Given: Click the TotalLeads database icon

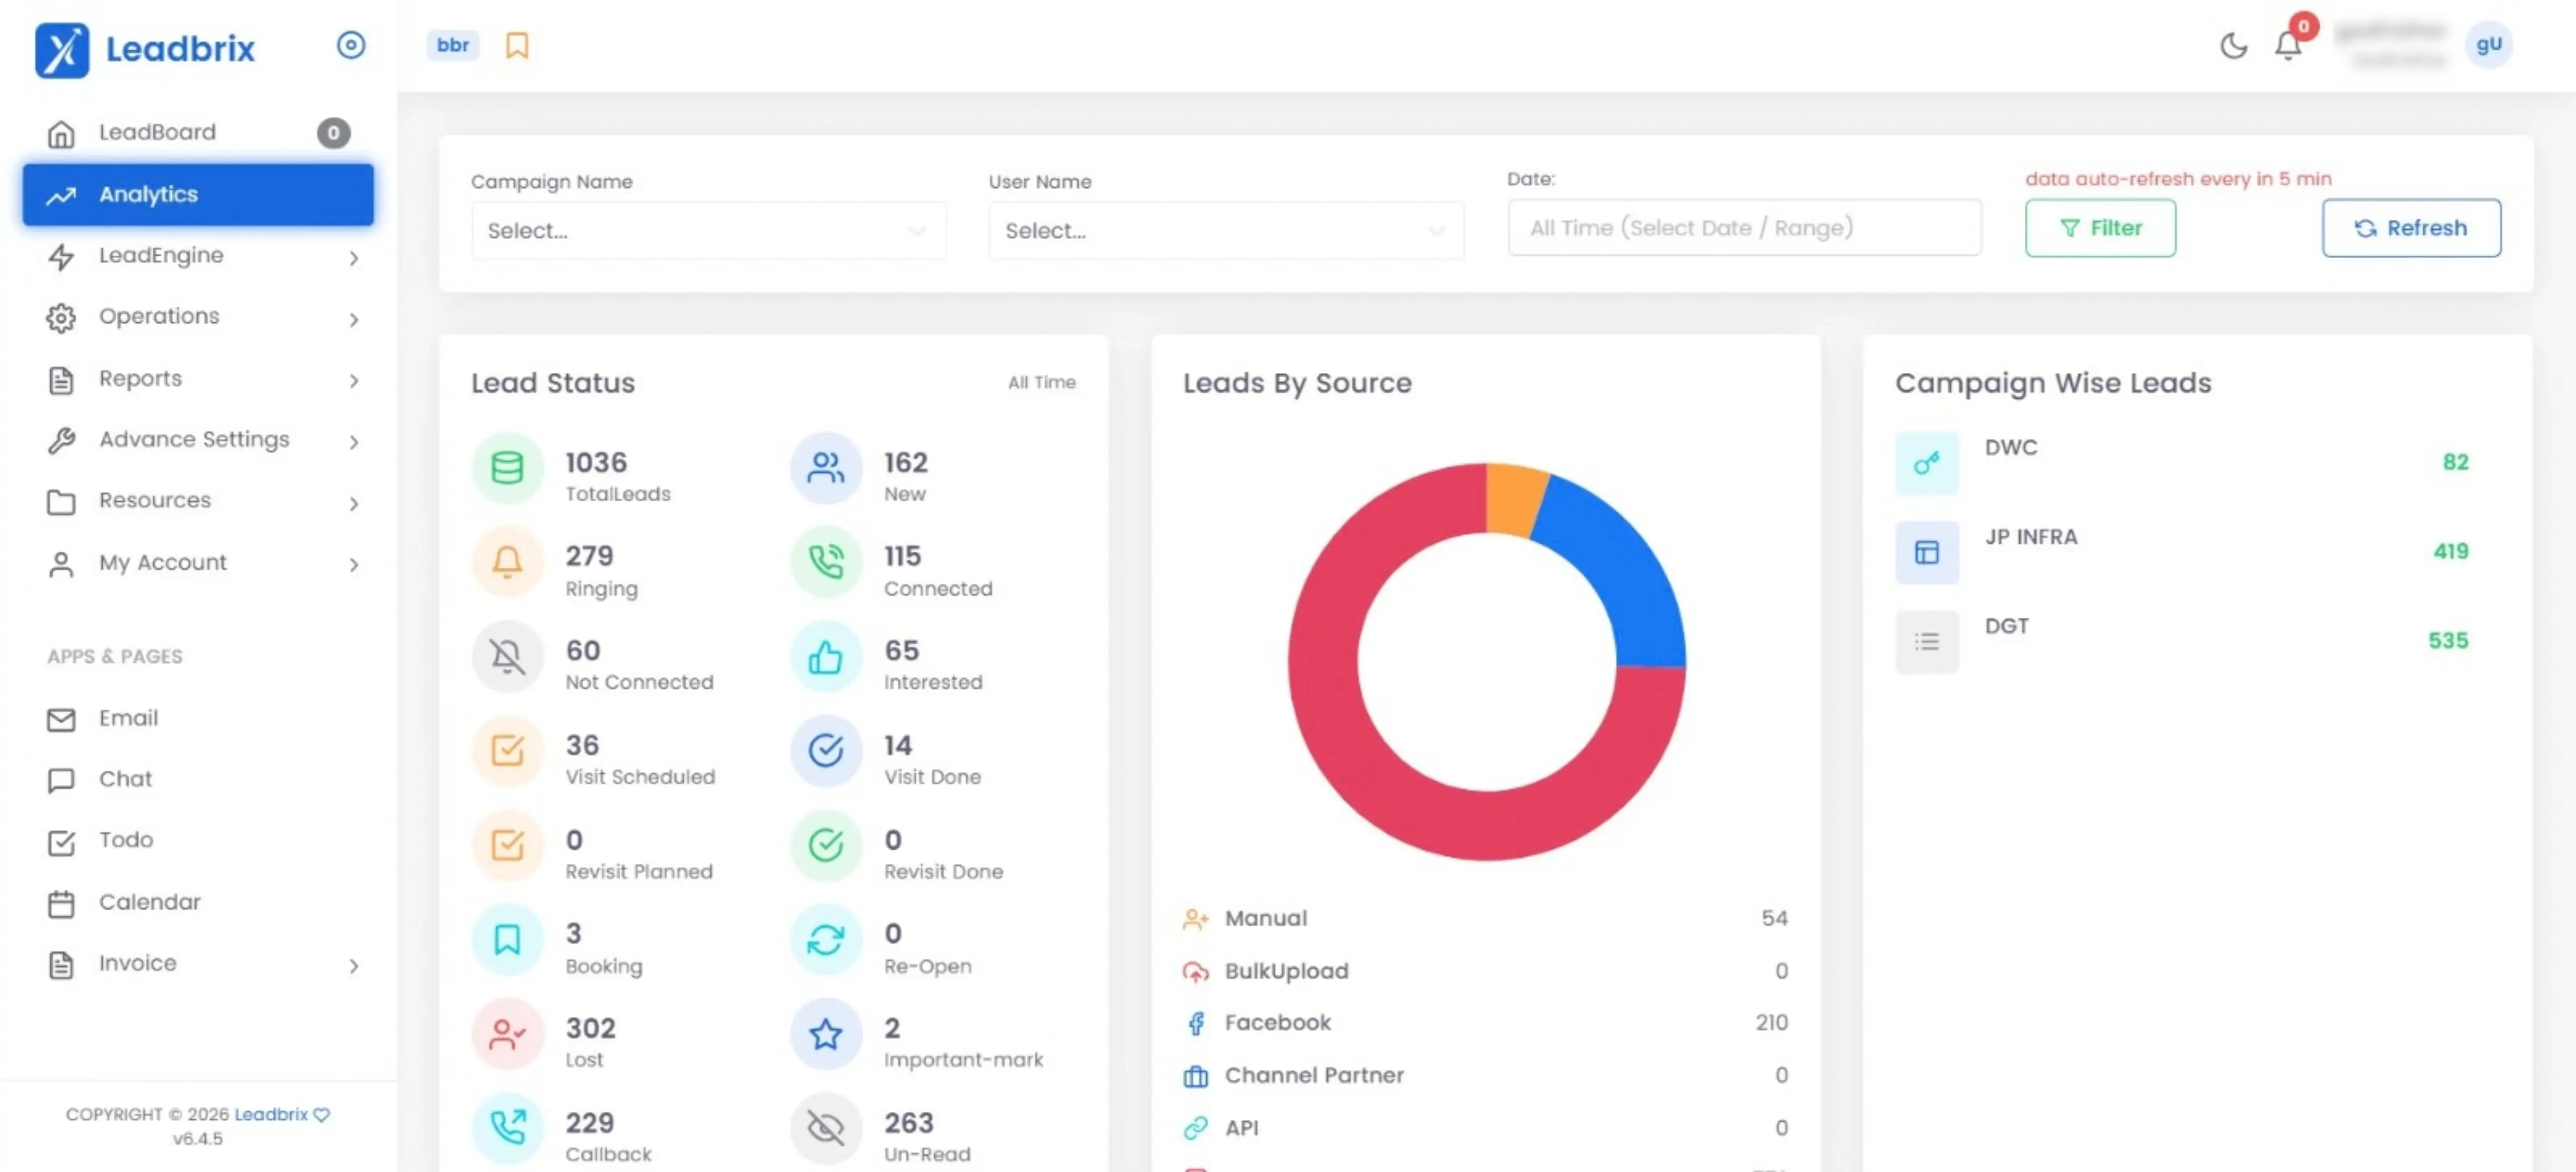Looking at the screenshot, I should click(x=507, y=468).
